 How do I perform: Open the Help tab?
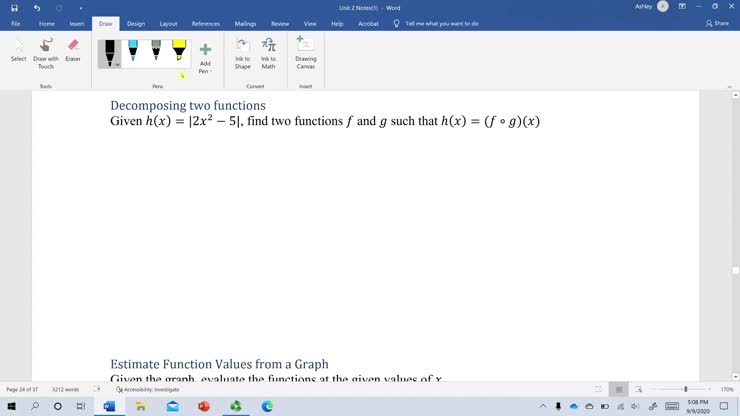(x=337, y=24)
